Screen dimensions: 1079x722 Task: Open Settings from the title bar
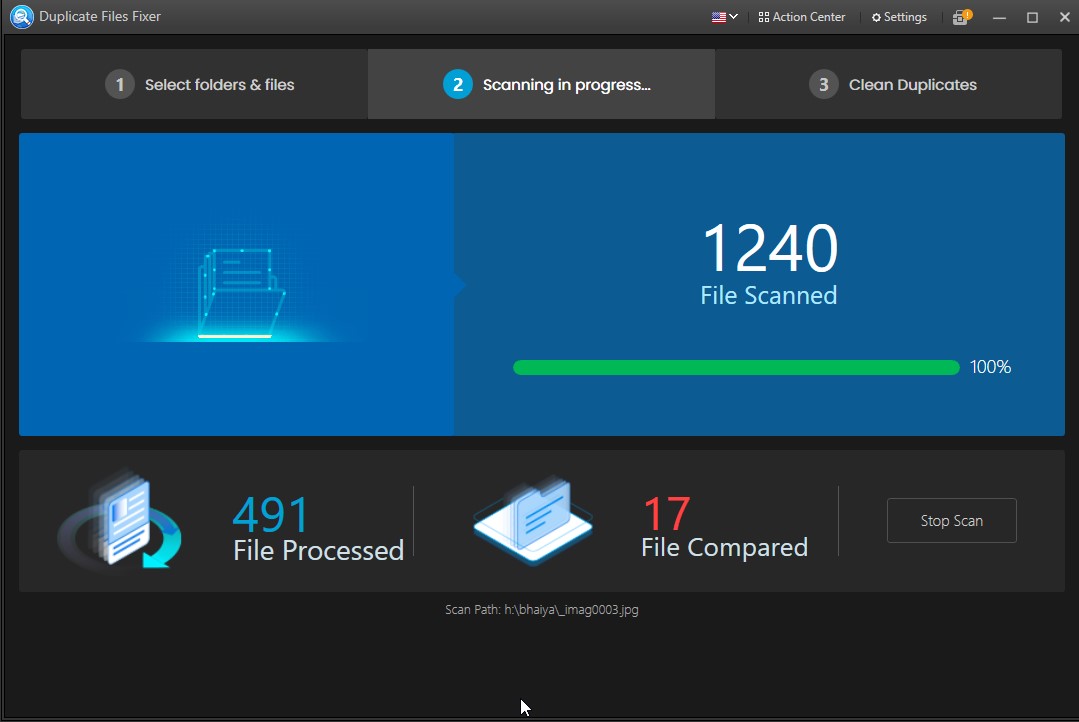899,17
